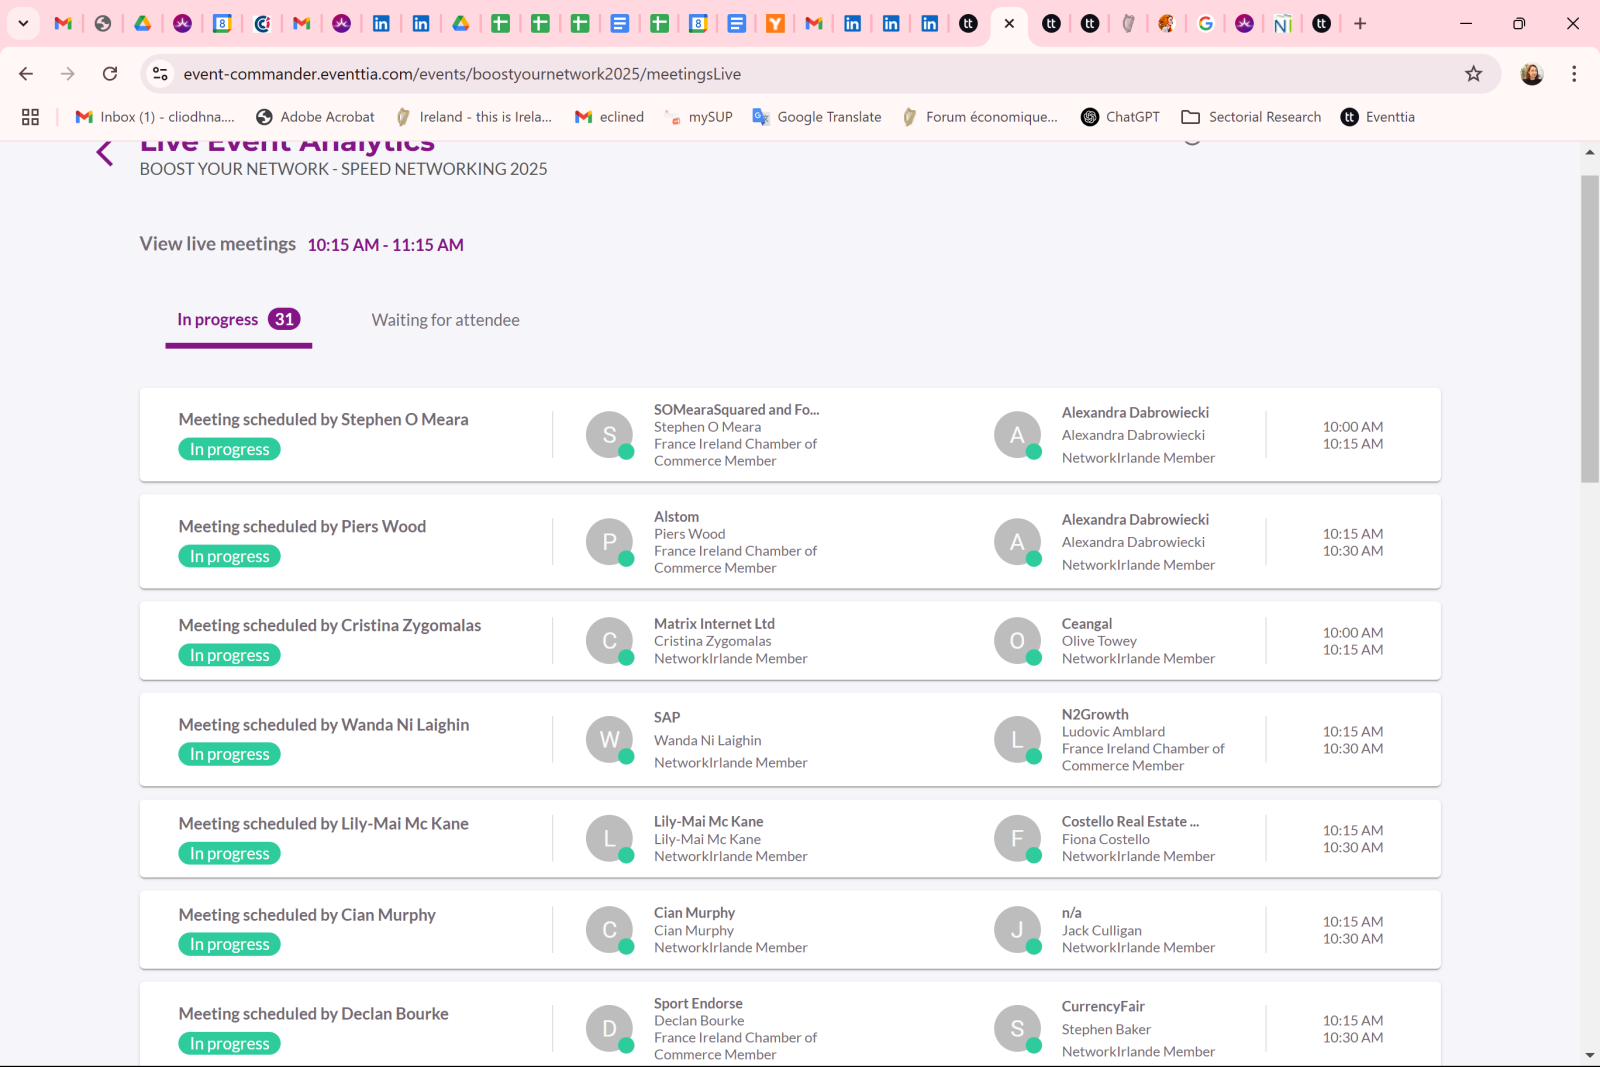This screenshot has height=1067, width=1600.
Task: Select the 'Sport Endorse' company name
Action: [698, 1004]
